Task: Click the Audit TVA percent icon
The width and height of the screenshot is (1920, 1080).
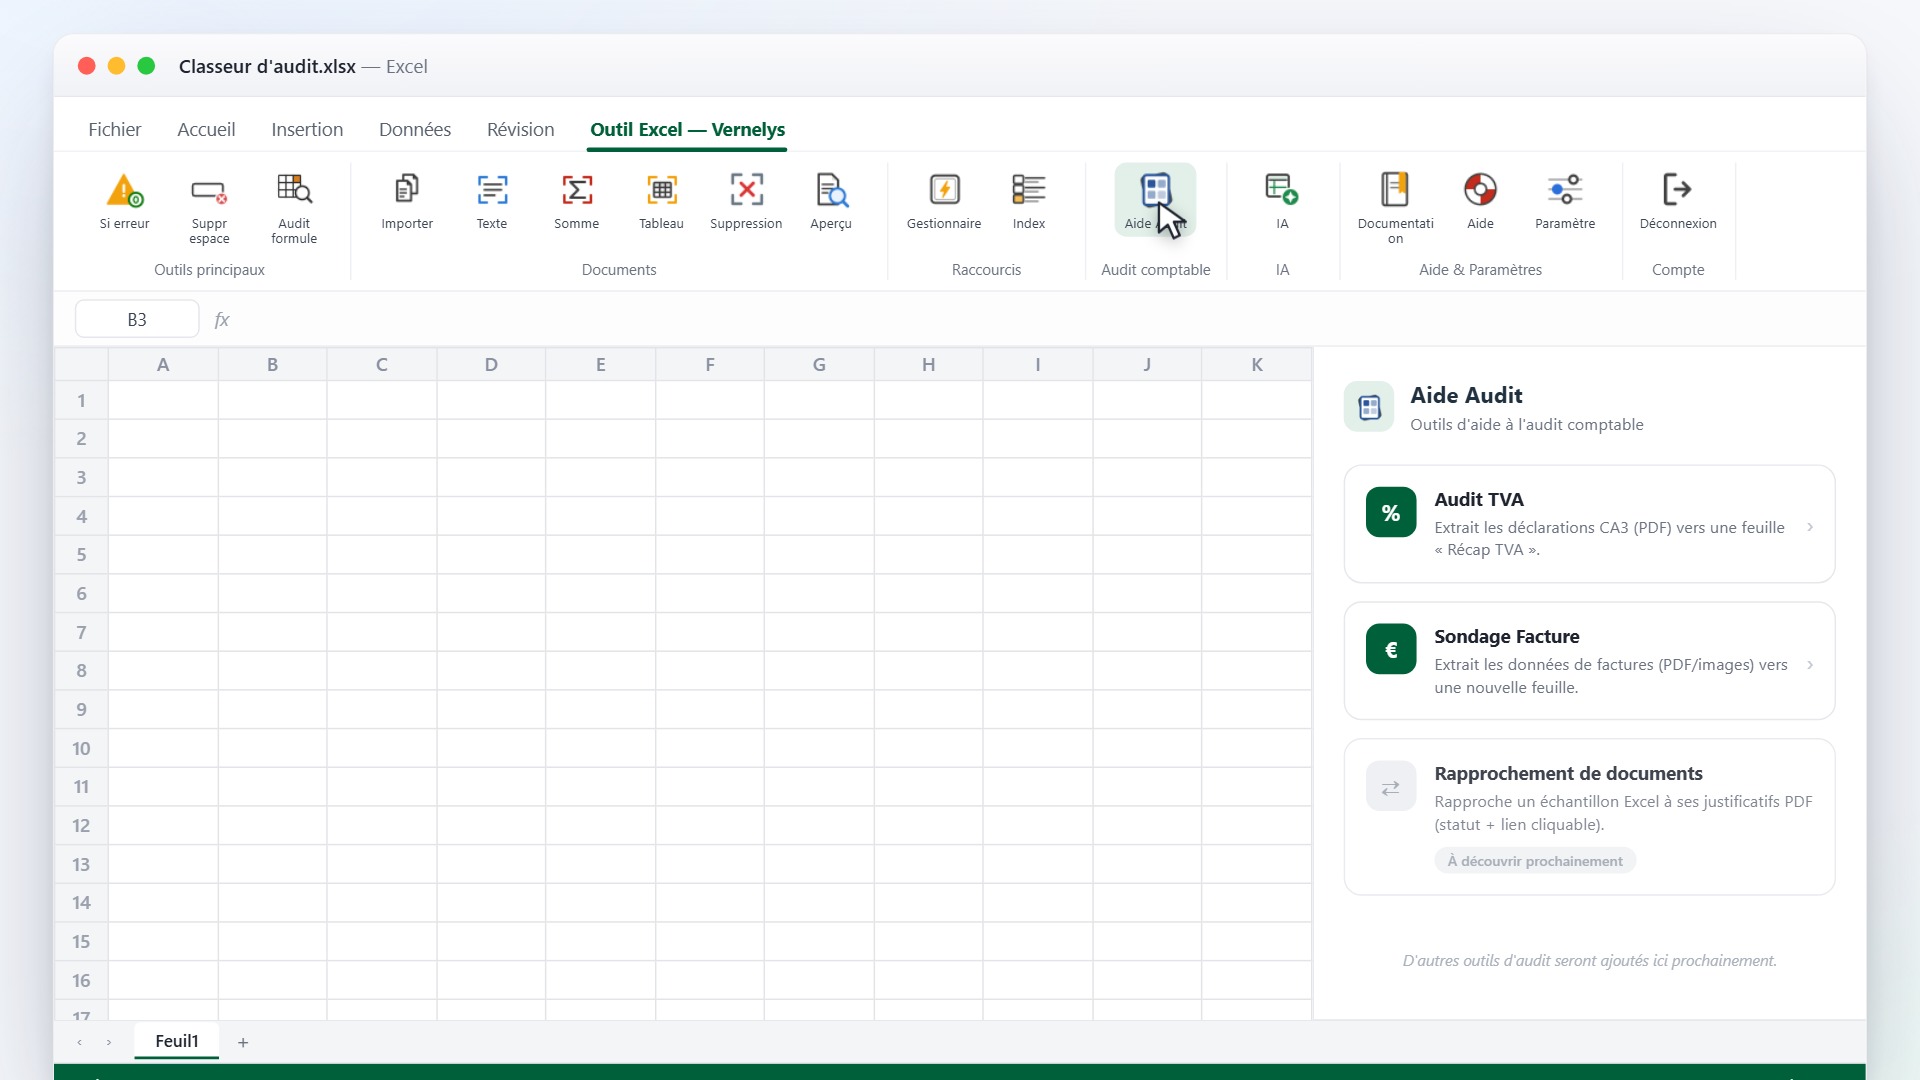Action: (x=1391, y=512)
